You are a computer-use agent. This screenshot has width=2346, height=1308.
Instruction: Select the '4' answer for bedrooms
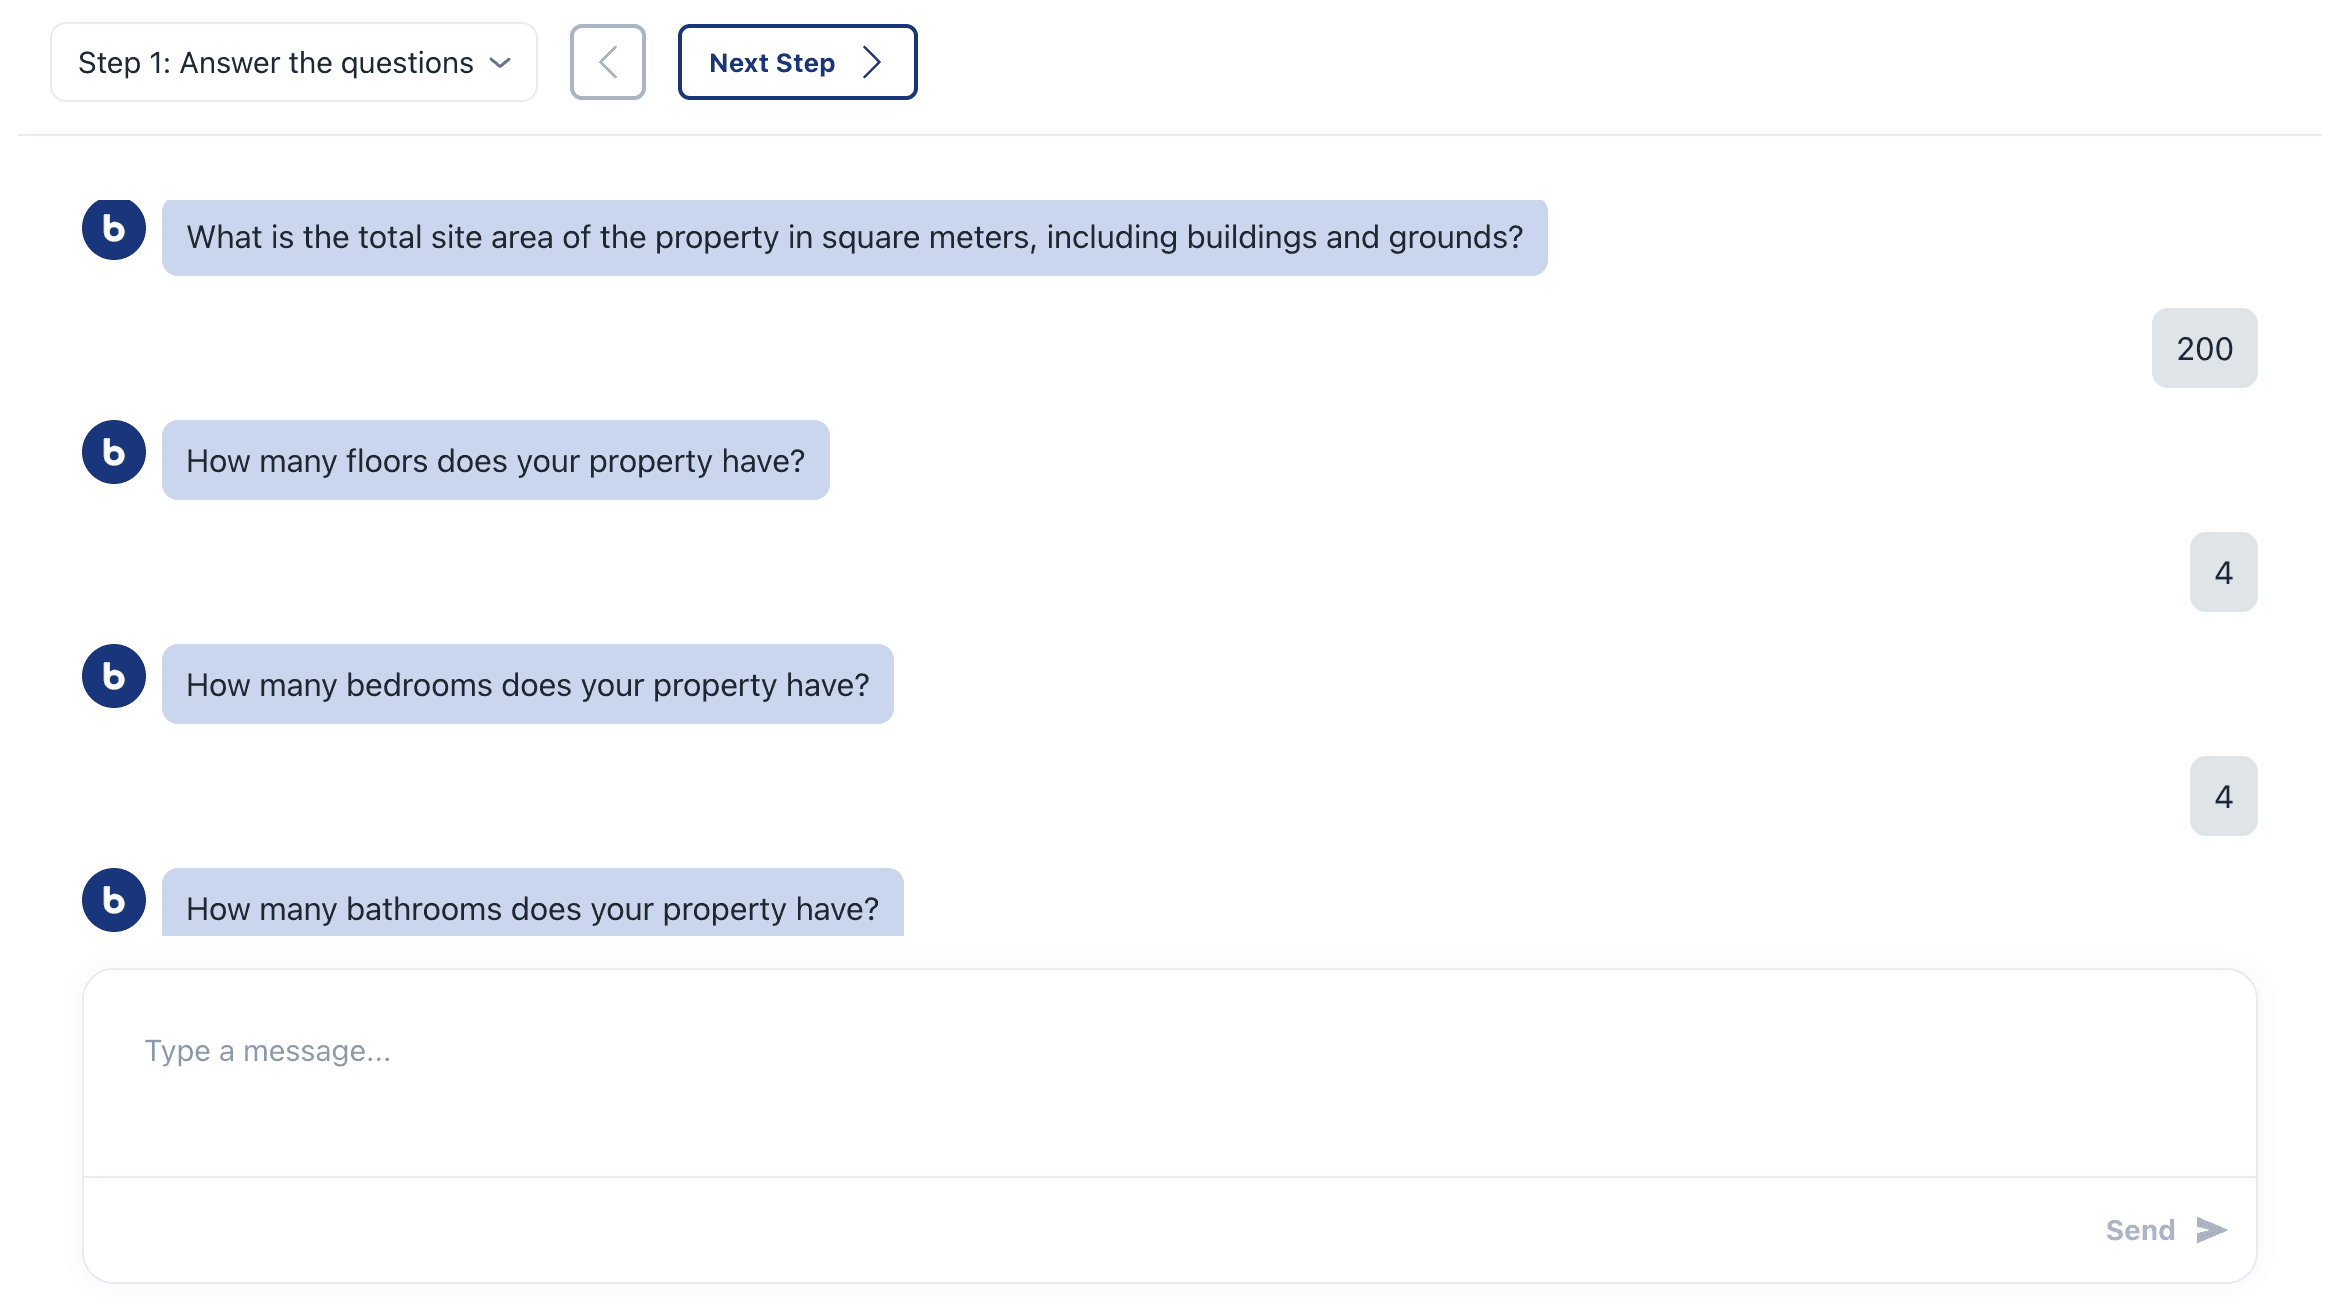(x=2223, y=796)
